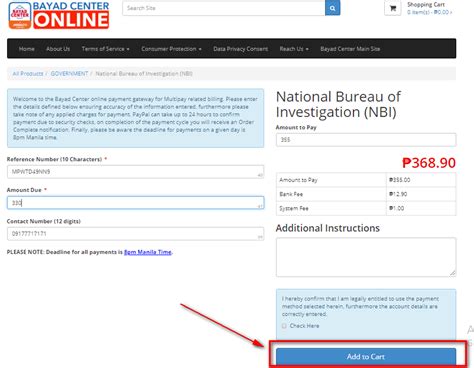This screenshot has height=368, width=474.
Task: Go to Home in navigation bar
Action: coord(27,49)
